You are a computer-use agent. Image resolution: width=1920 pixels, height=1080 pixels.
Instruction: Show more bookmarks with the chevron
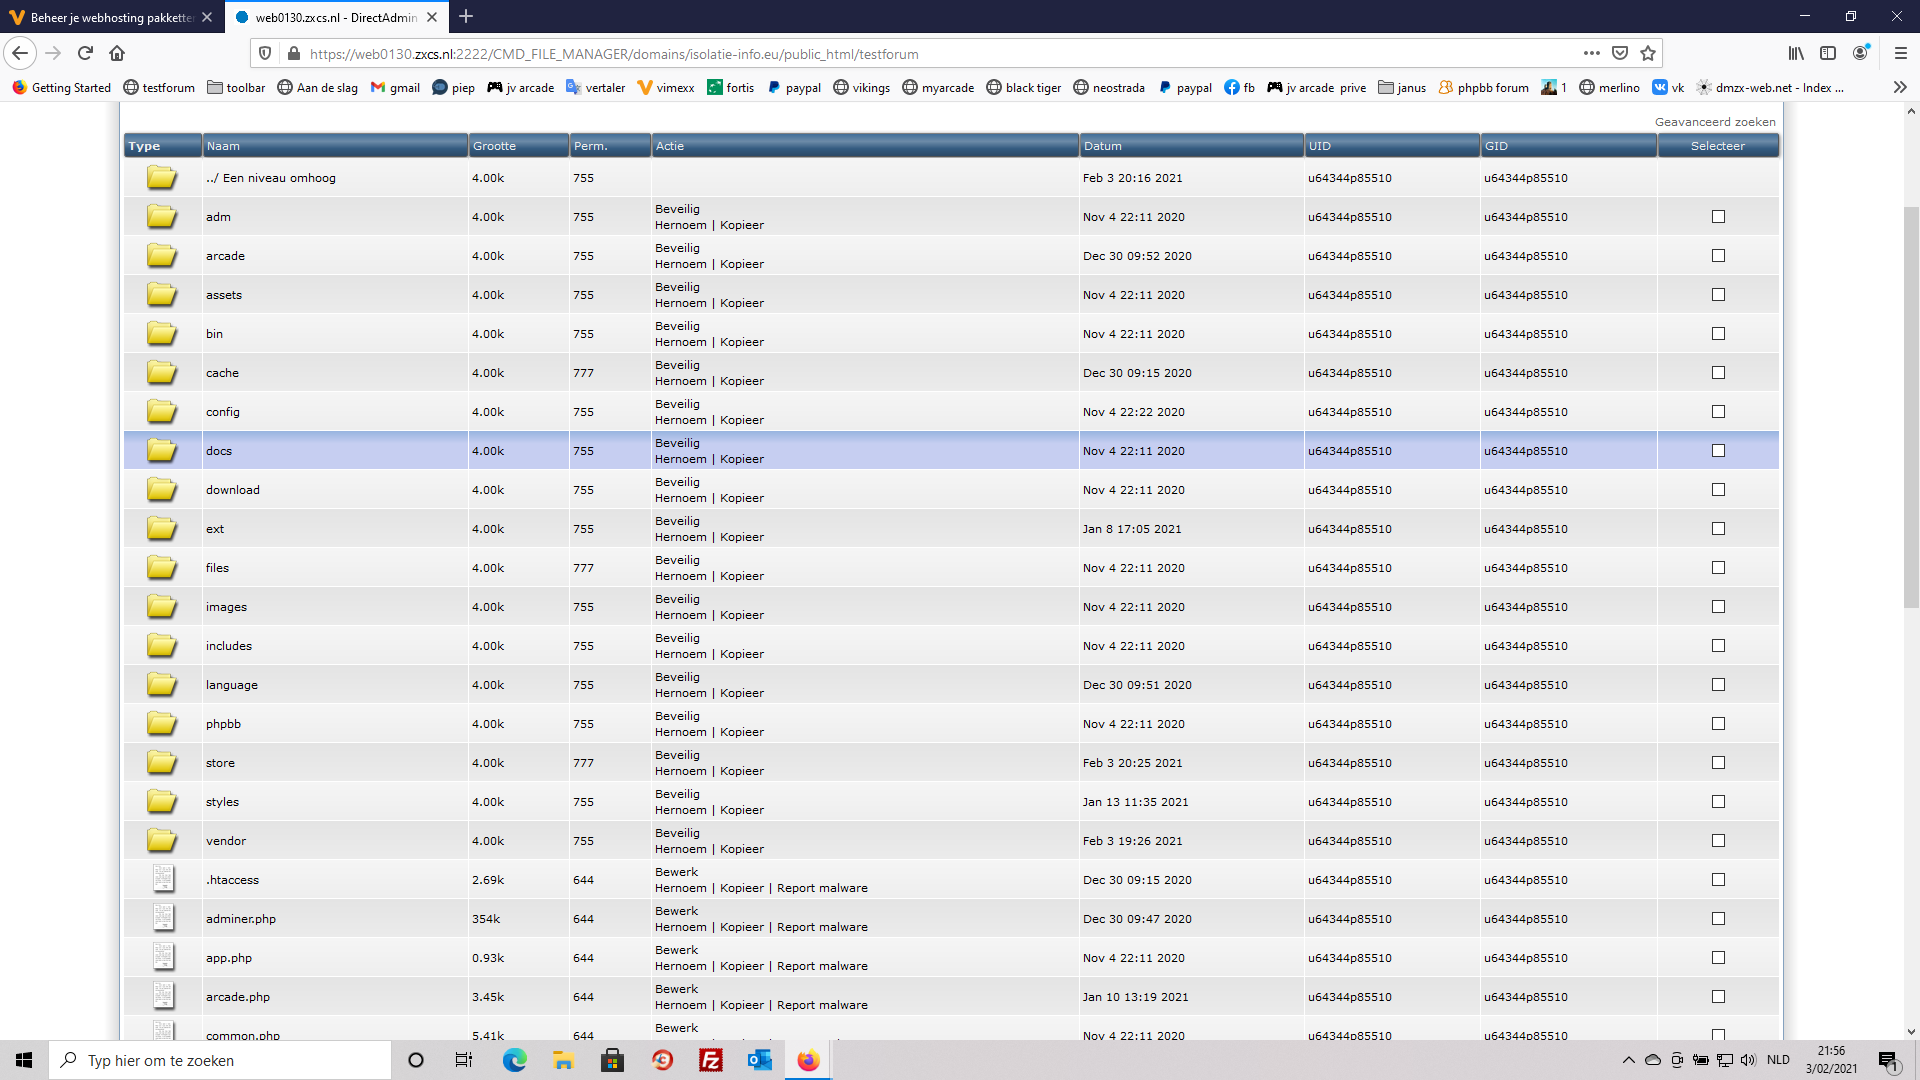[x=1900, y=87]
